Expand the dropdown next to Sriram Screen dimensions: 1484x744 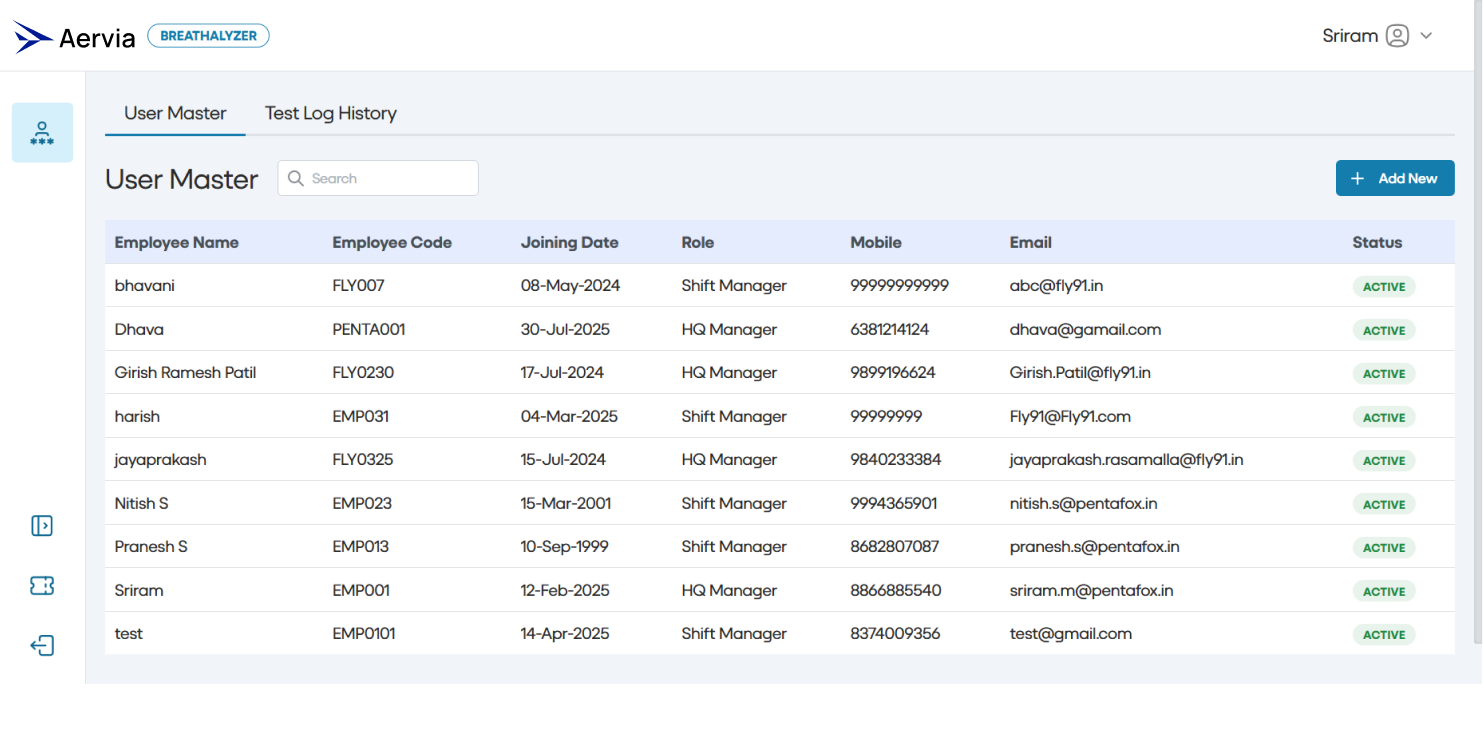click(1427, 36)
